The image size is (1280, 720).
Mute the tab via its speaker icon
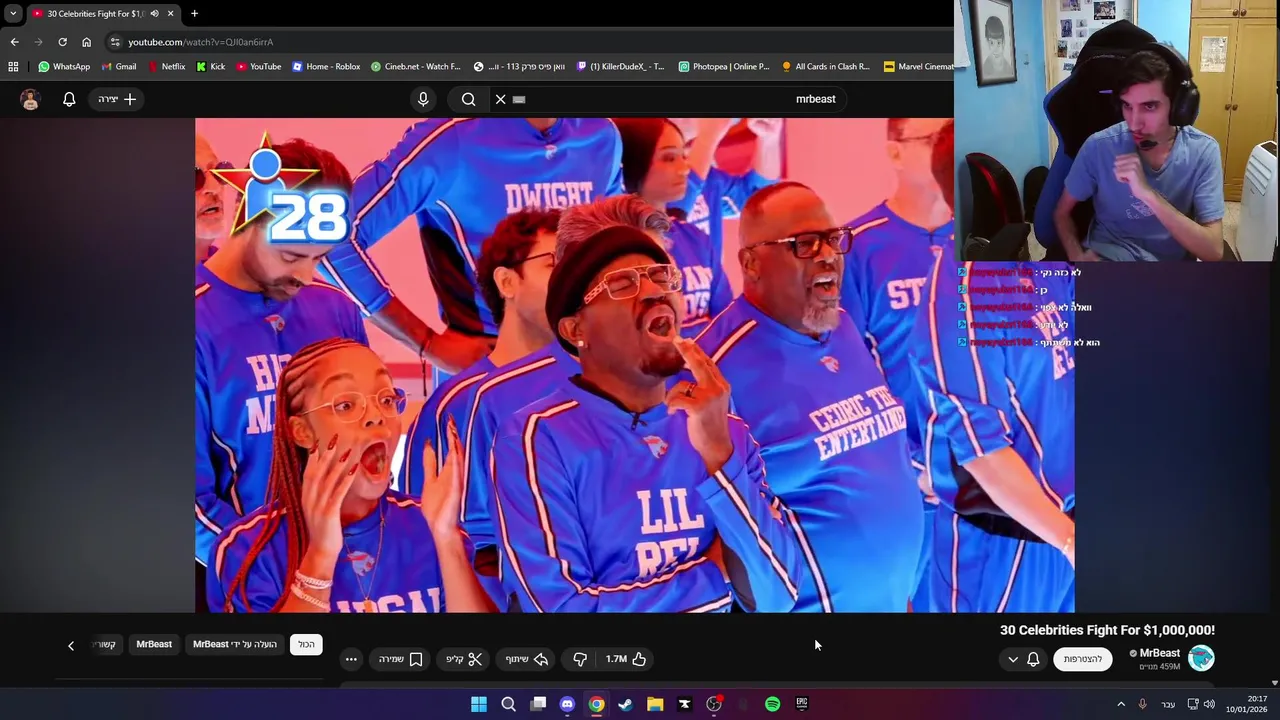(154, 13)
